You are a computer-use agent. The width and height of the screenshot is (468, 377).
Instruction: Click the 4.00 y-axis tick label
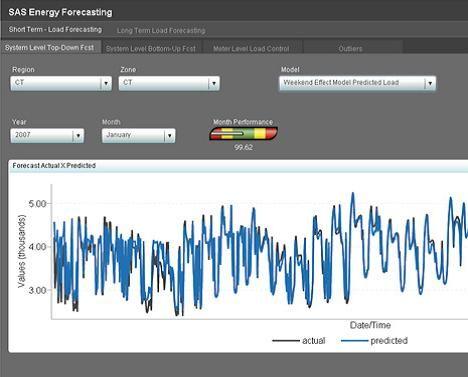coord(37,247)
